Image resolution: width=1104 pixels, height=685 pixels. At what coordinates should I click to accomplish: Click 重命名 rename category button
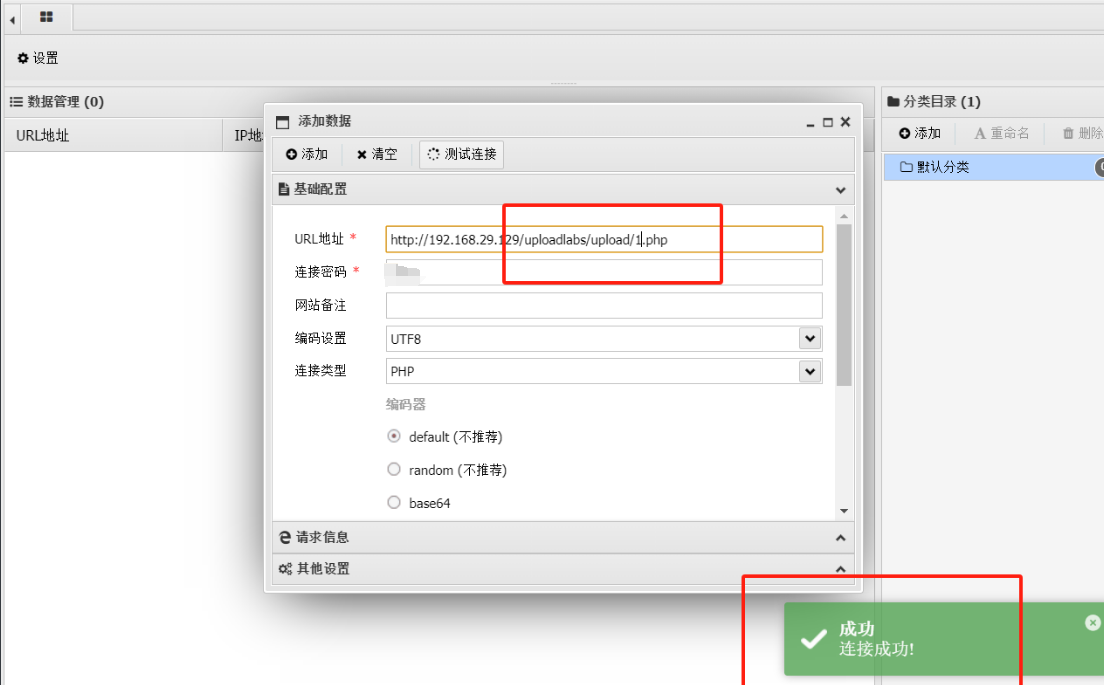pyautogui.click(x=1001, y=133)
